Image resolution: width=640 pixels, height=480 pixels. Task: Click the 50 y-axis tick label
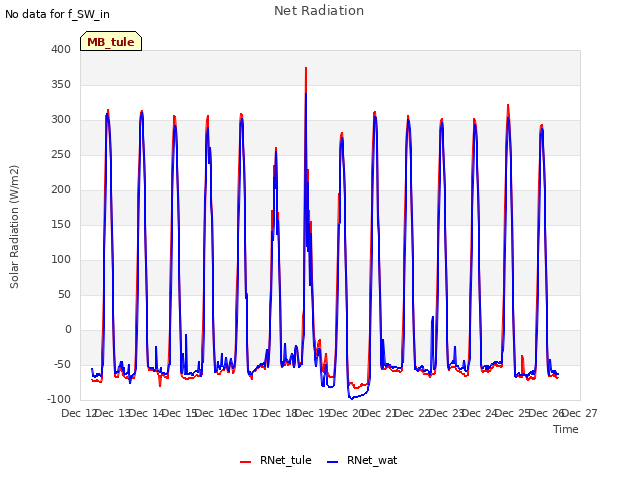(x=64, y=295)
